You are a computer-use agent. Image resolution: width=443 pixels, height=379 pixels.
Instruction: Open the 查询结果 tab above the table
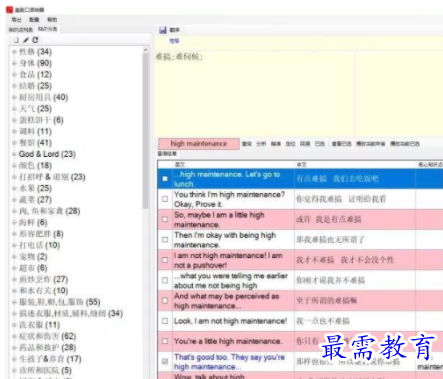coord(167,153)
